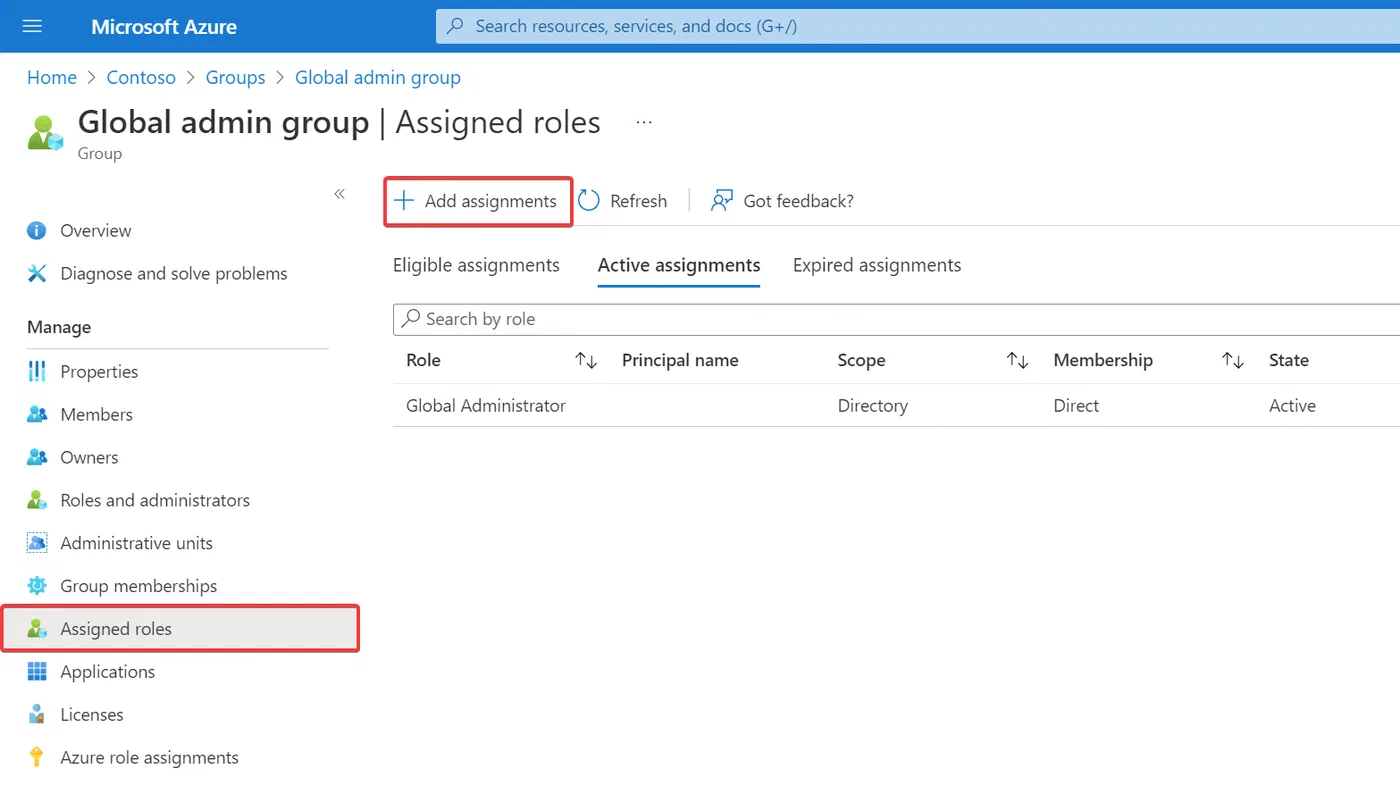Click the Active state cell
The height and width of the screenshot is (802, 1400).
pos(1292,406)
